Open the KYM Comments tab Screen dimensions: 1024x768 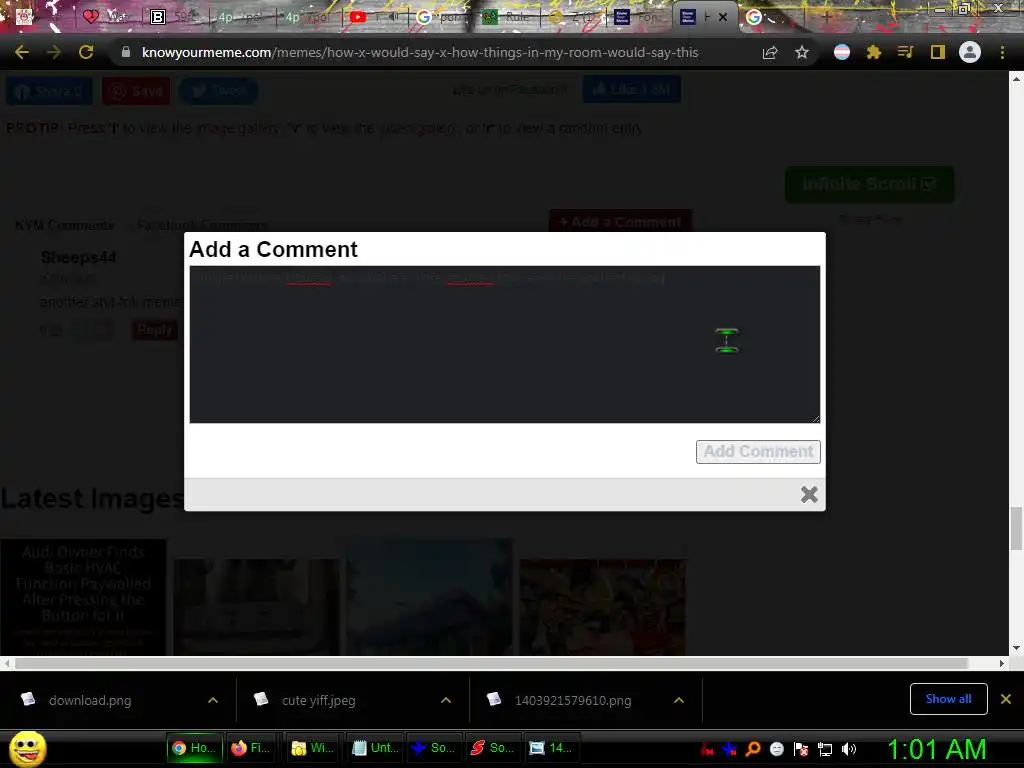click(65, 225)
